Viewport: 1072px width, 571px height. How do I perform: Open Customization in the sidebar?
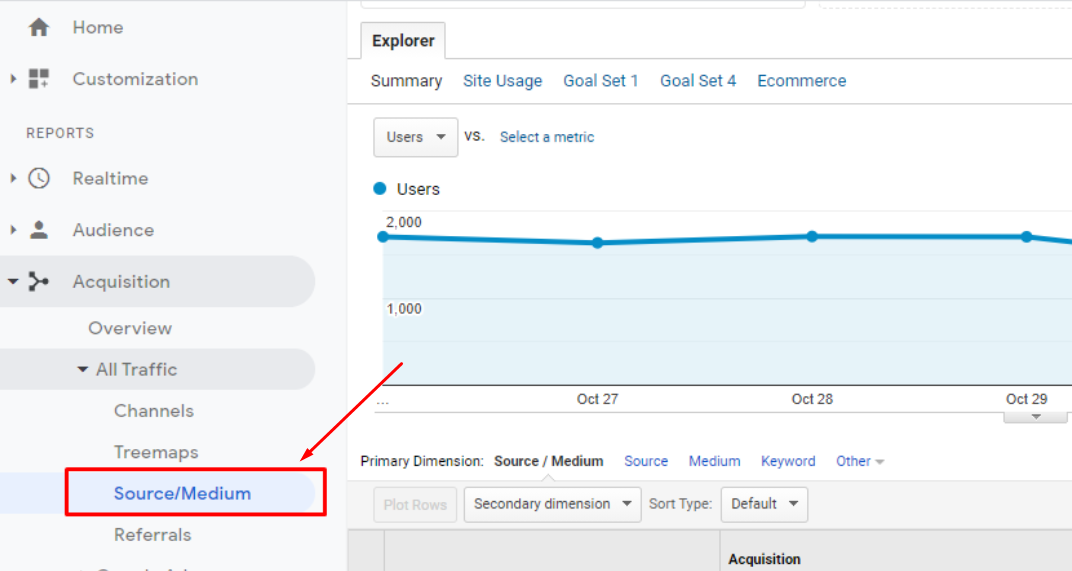coord(135,79)
